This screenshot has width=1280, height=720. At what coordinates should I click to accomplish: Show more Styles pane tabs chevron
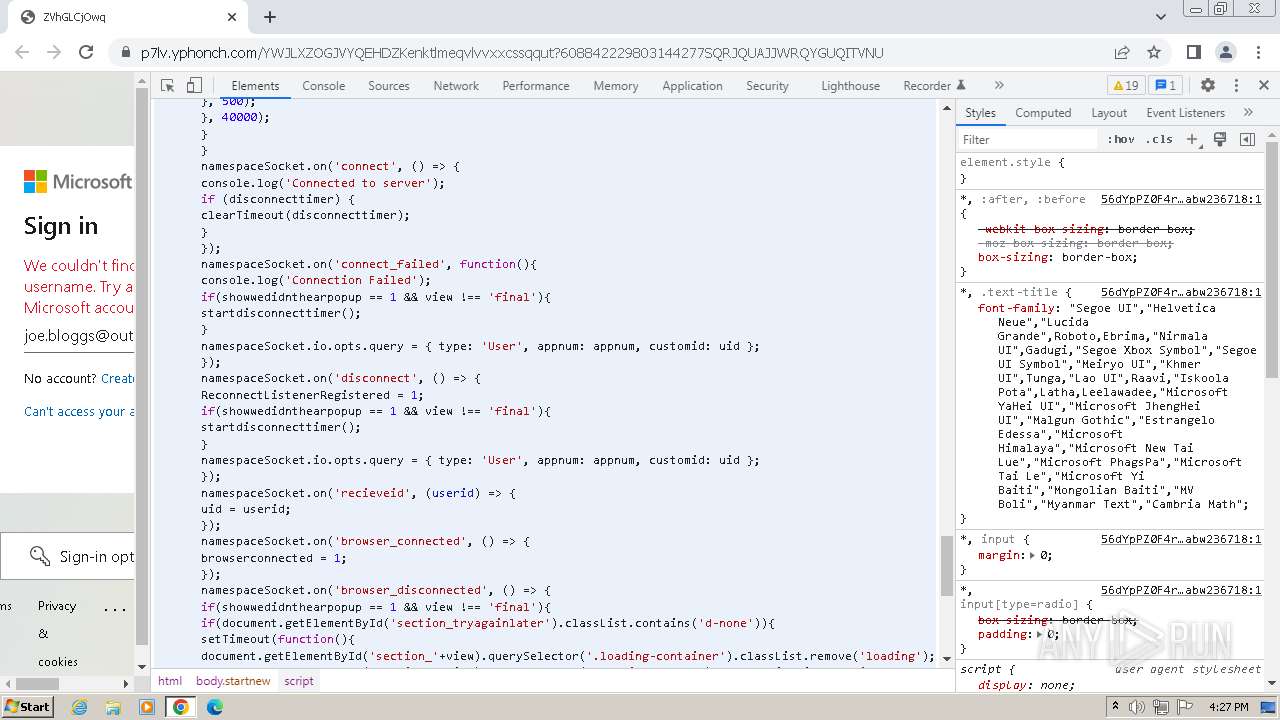[x=1248, y=113]
